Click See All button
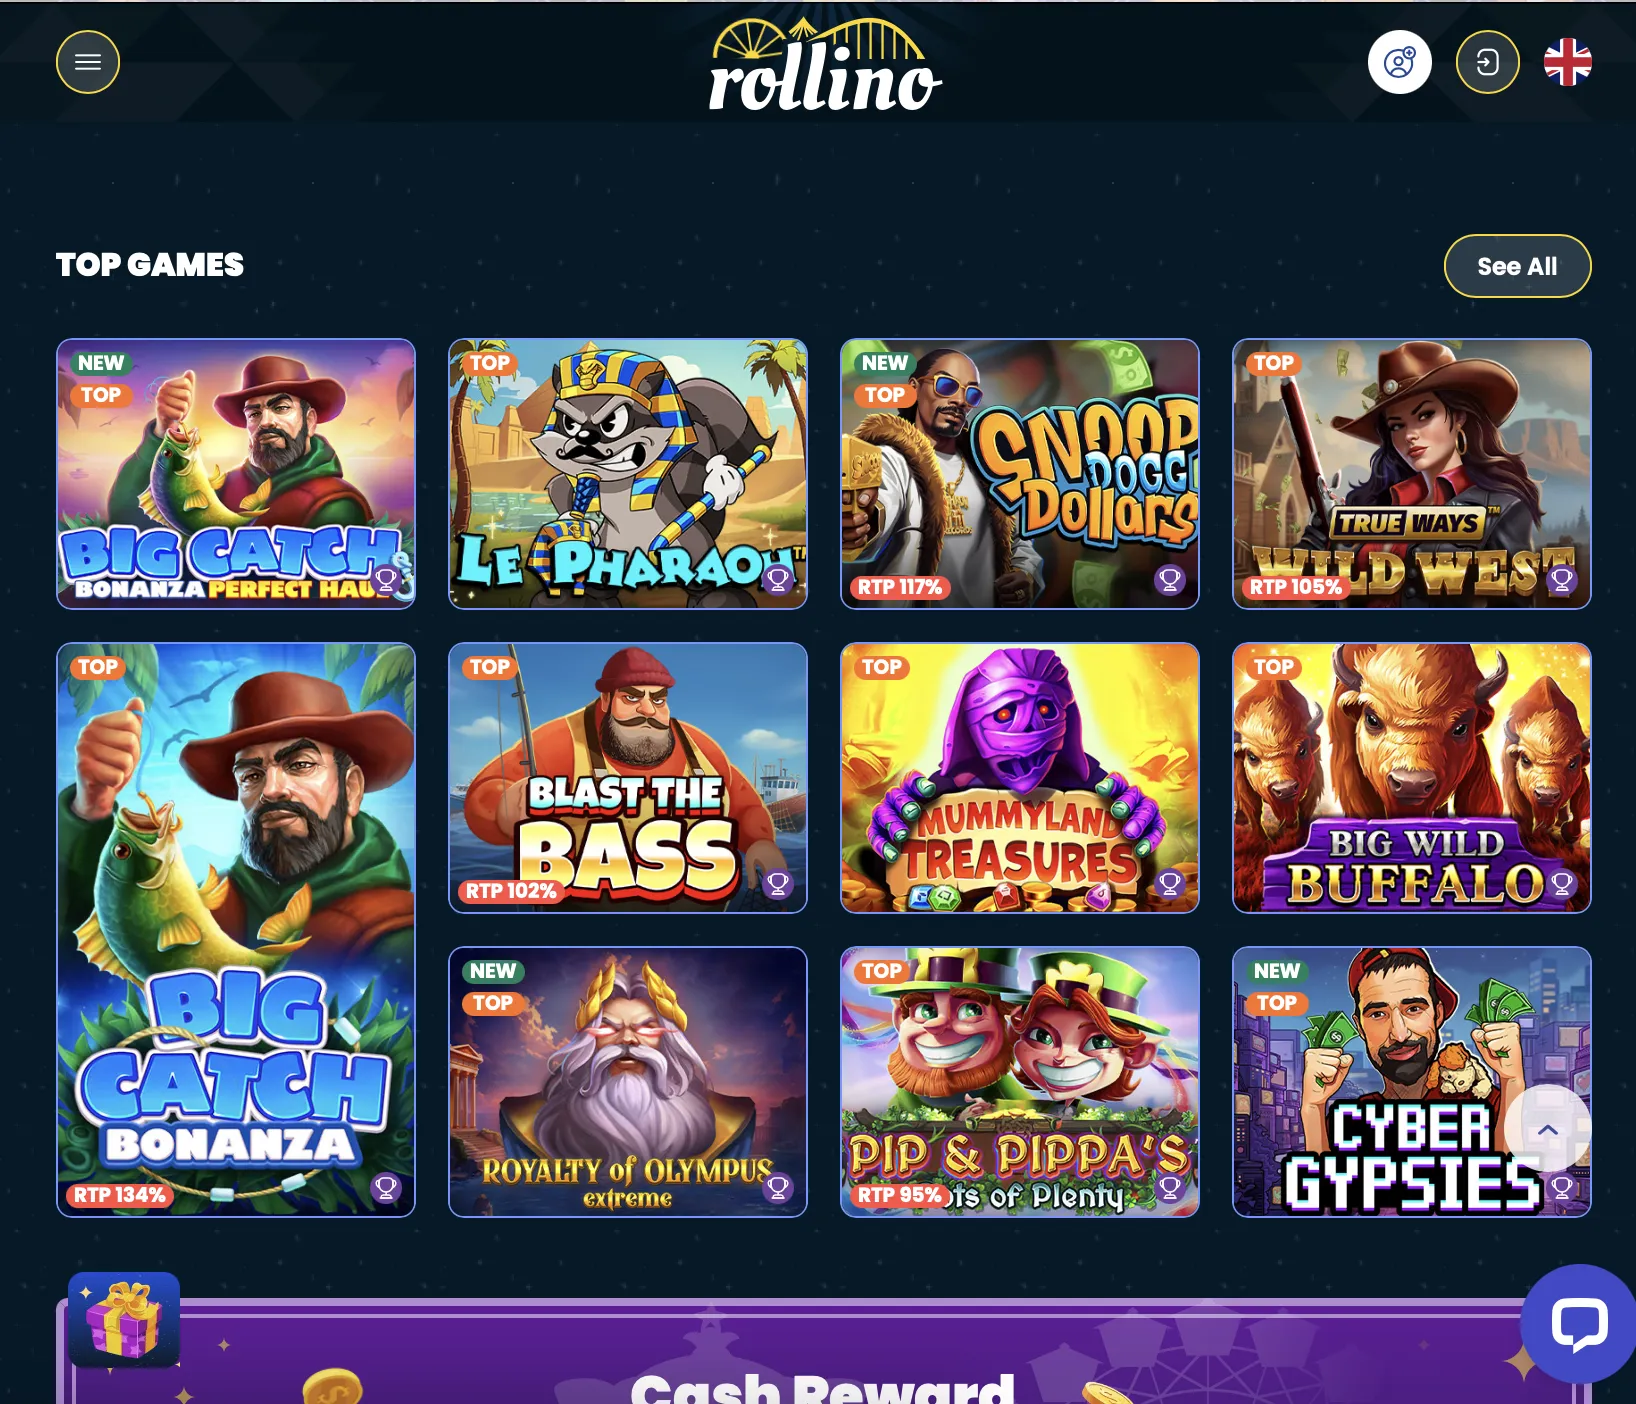The height and width of the screenshot is (1404, 1636). click(x=1517, y=266)
